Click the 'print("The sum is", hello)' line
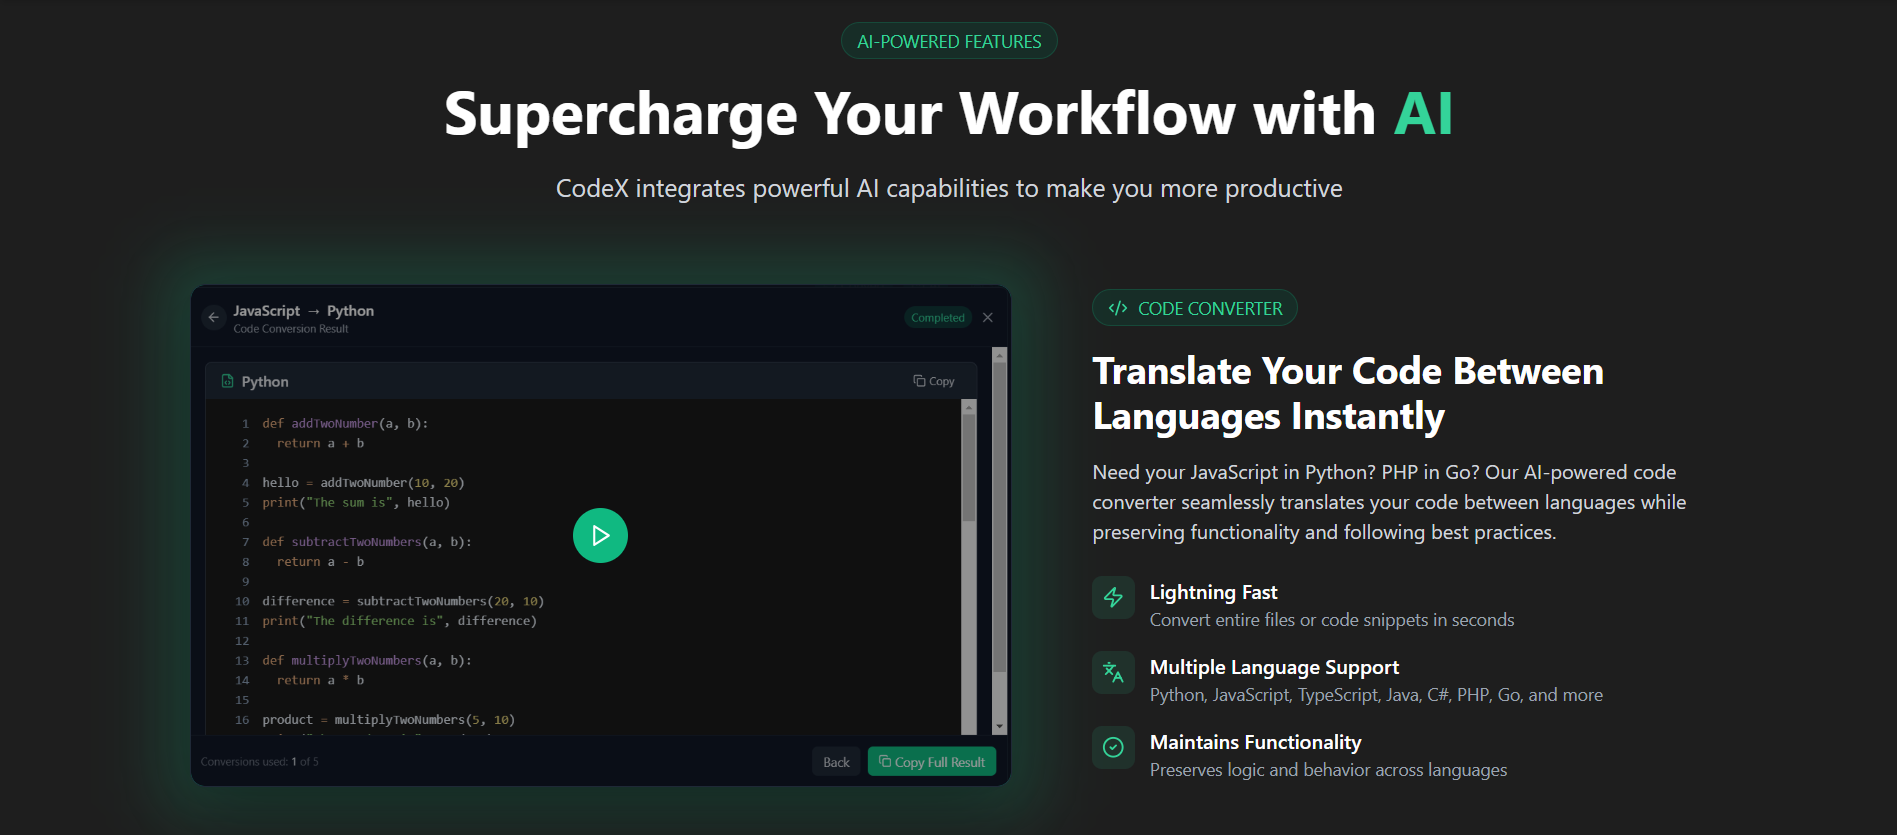The width and height of the screenshot is (1897, 835). [x=356, y=502]
